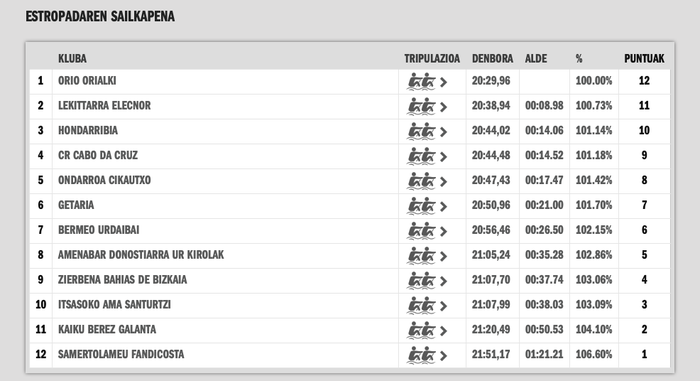Viewport: 700px width, 381px height.
Task: Open Ondarroa Cikautxo crew rowers icon
Action: (421, 181)
